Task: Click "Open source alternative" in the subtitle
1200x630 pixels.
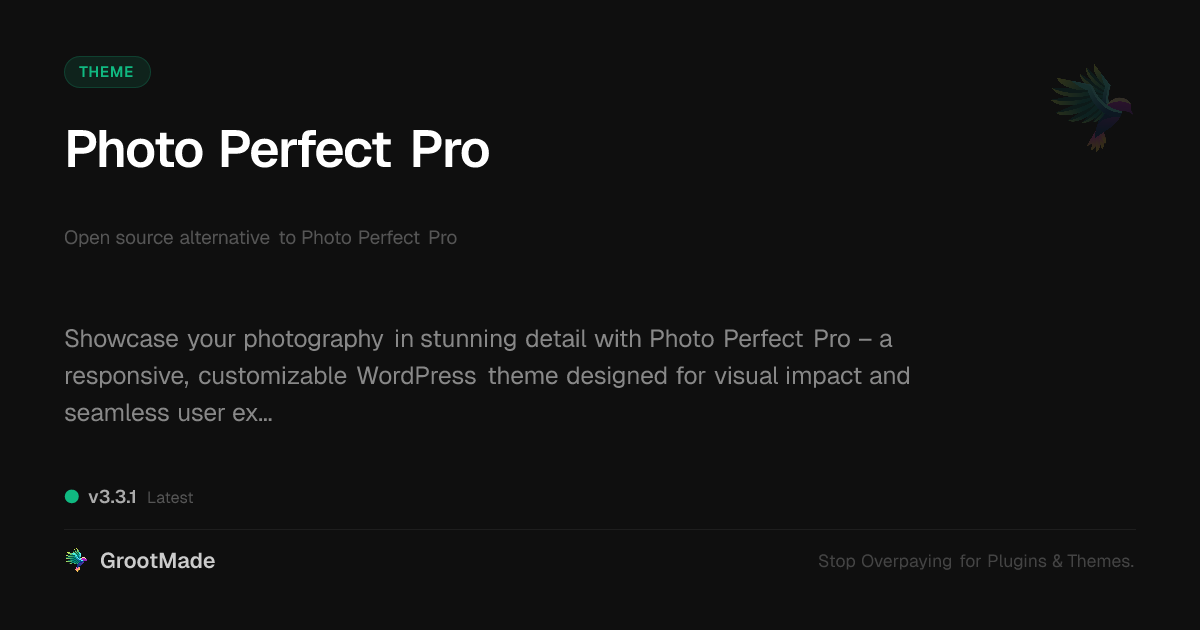Action: (x=167, y=238)
